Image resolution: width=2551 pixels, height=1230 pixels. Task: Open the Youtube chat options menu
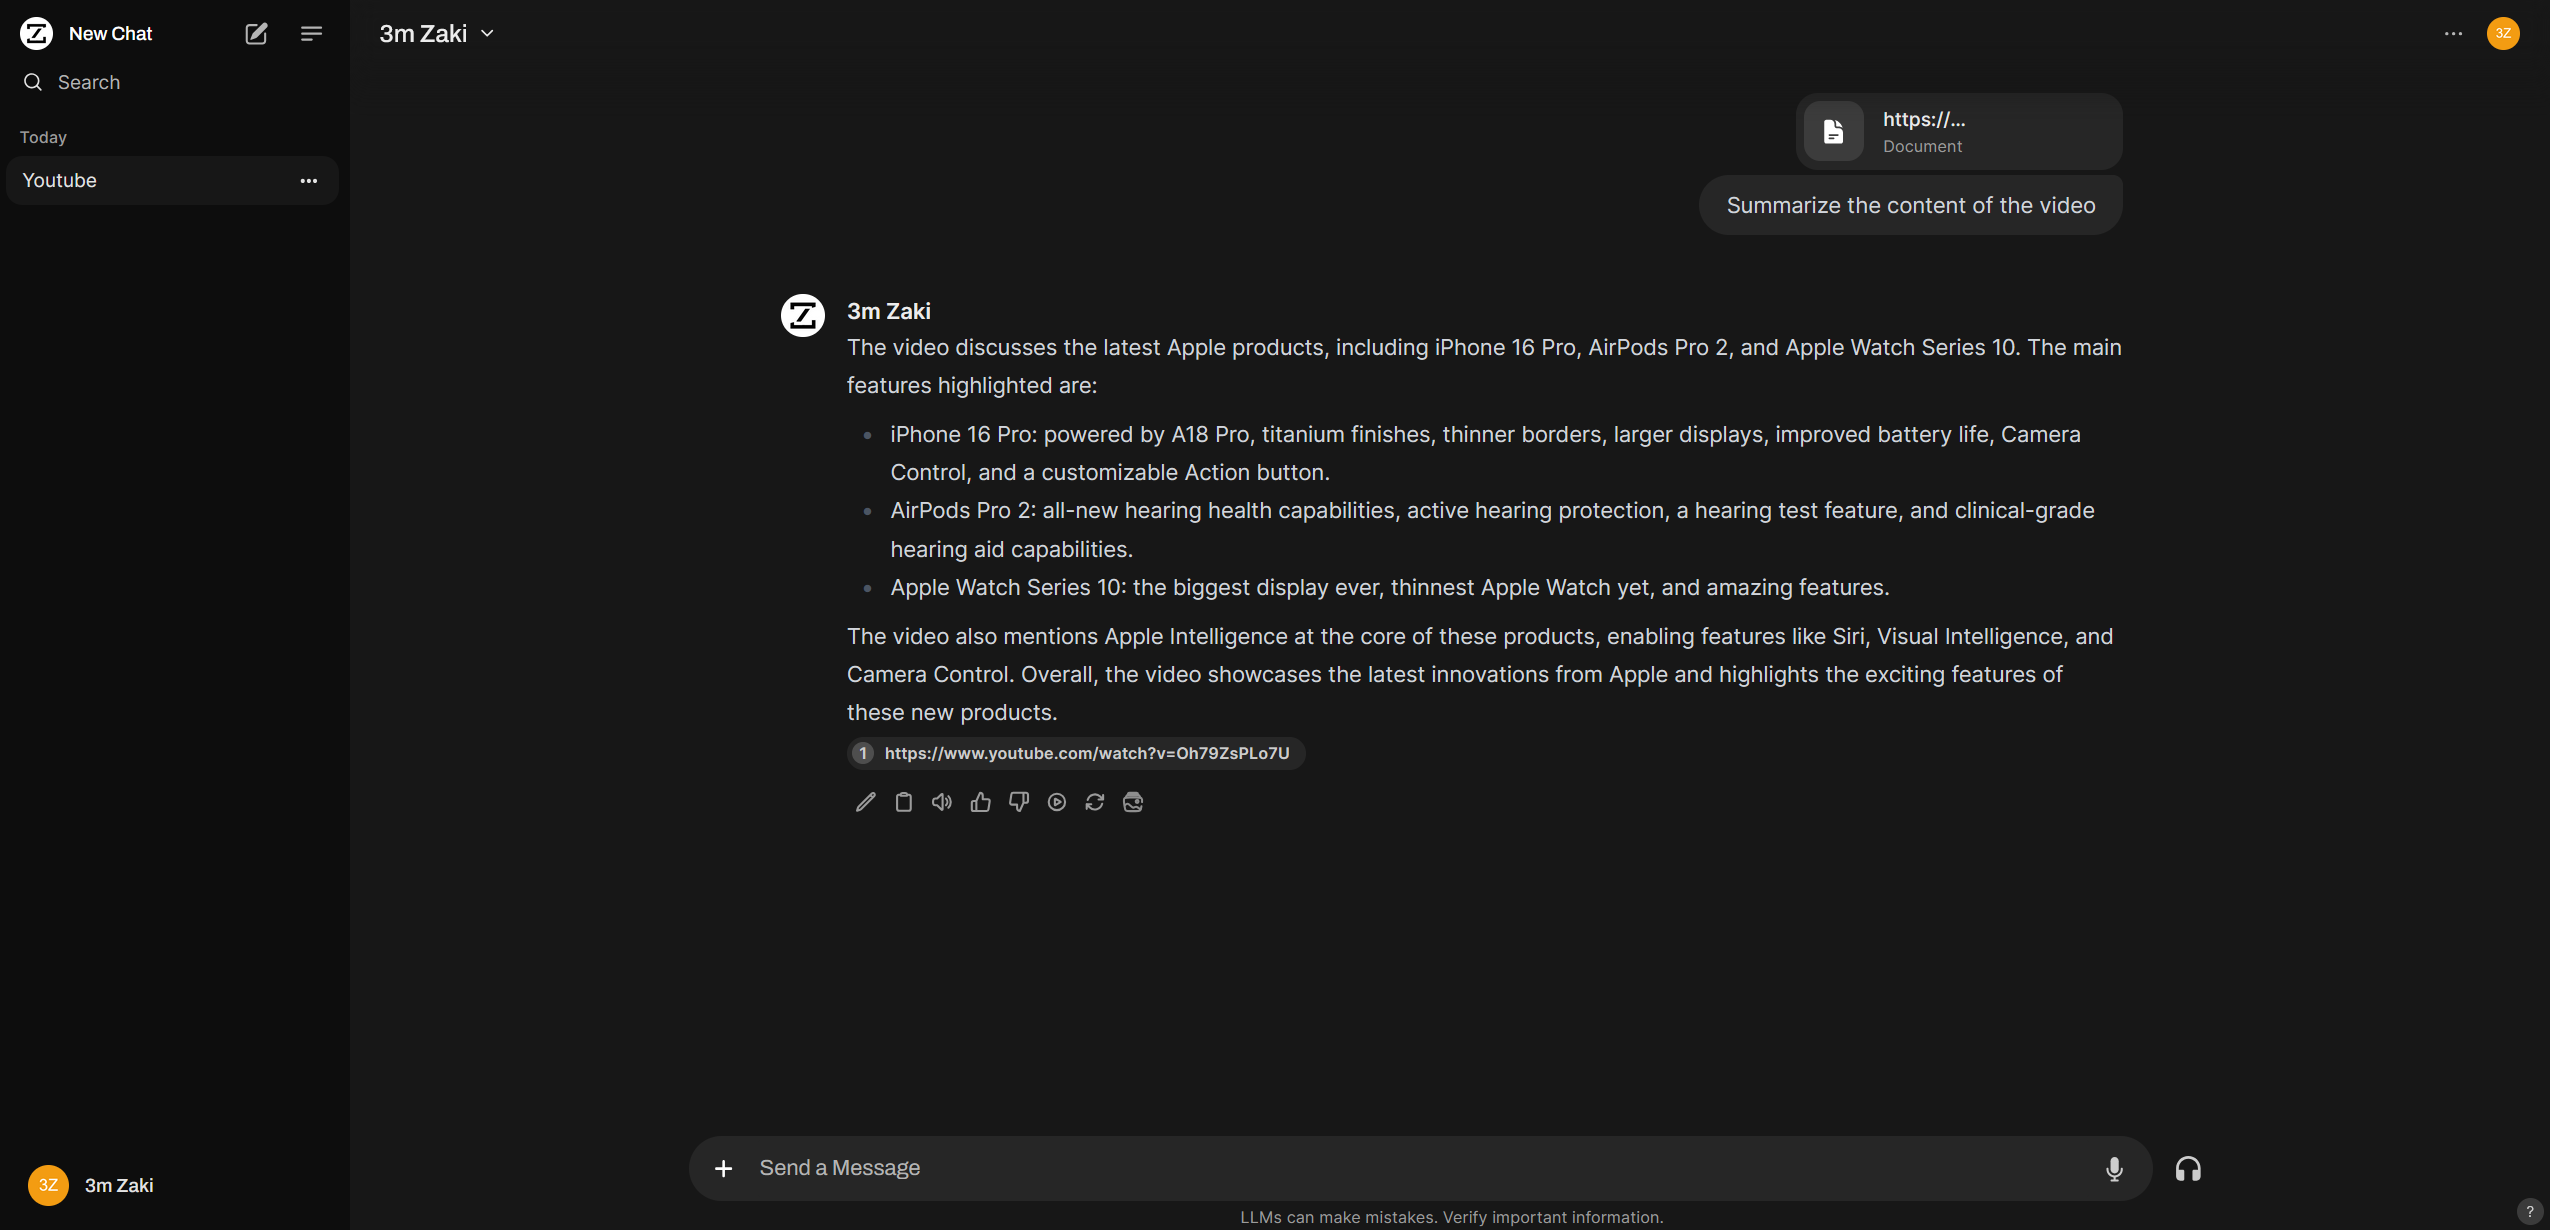pos(309,181)
